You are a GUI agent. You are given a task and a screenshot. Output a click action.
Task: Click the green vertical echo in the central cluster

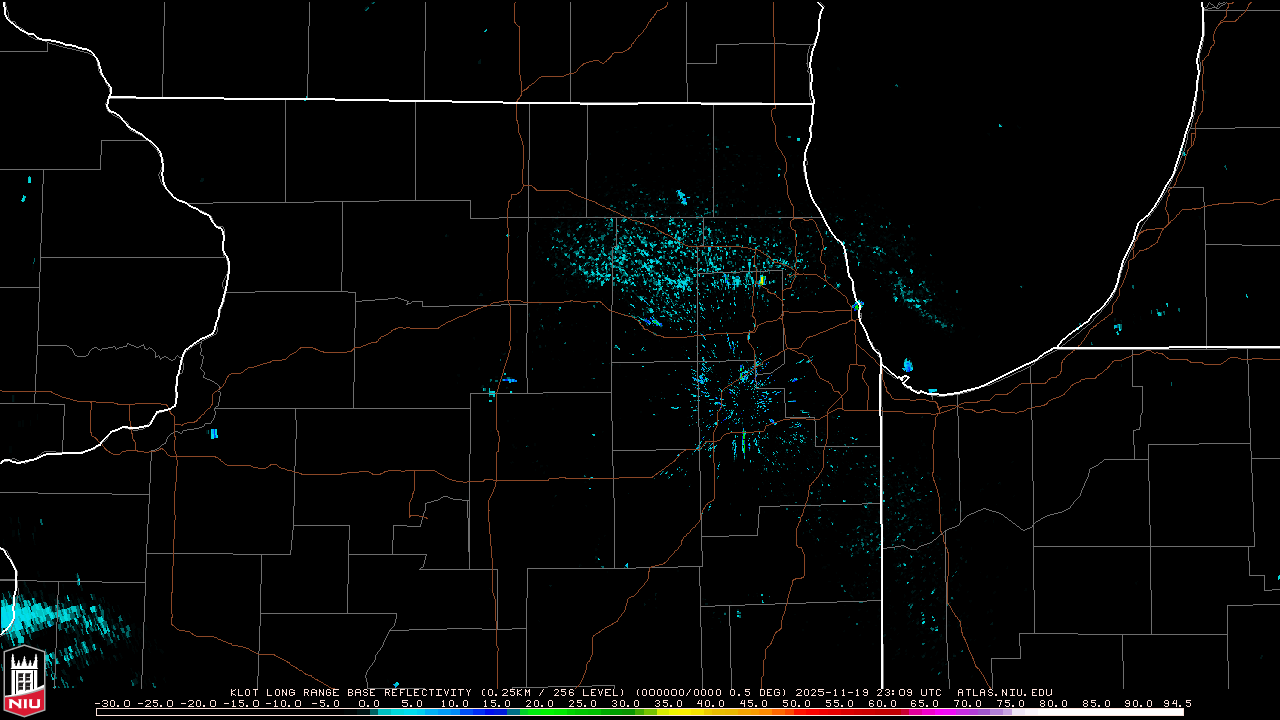[743, 446]
